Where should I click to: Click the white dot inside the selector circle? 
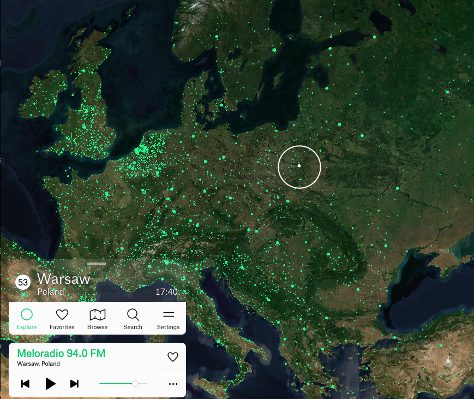tap(299, 165)
